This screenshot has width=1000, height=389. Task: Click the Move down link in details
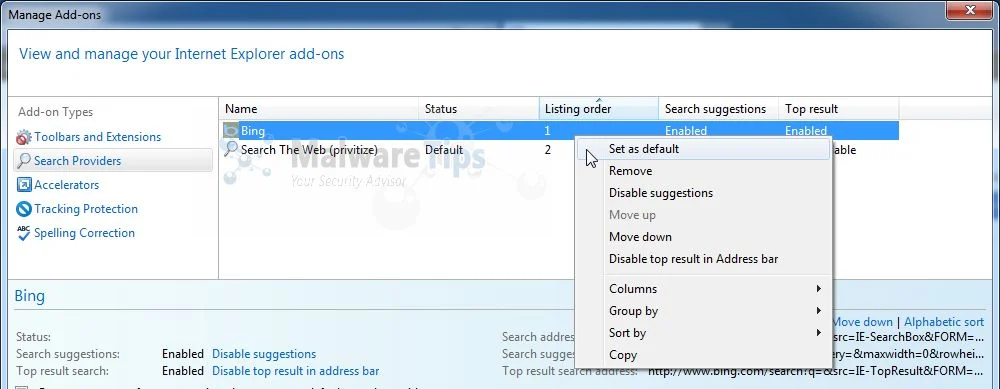(x=862, y=322)
